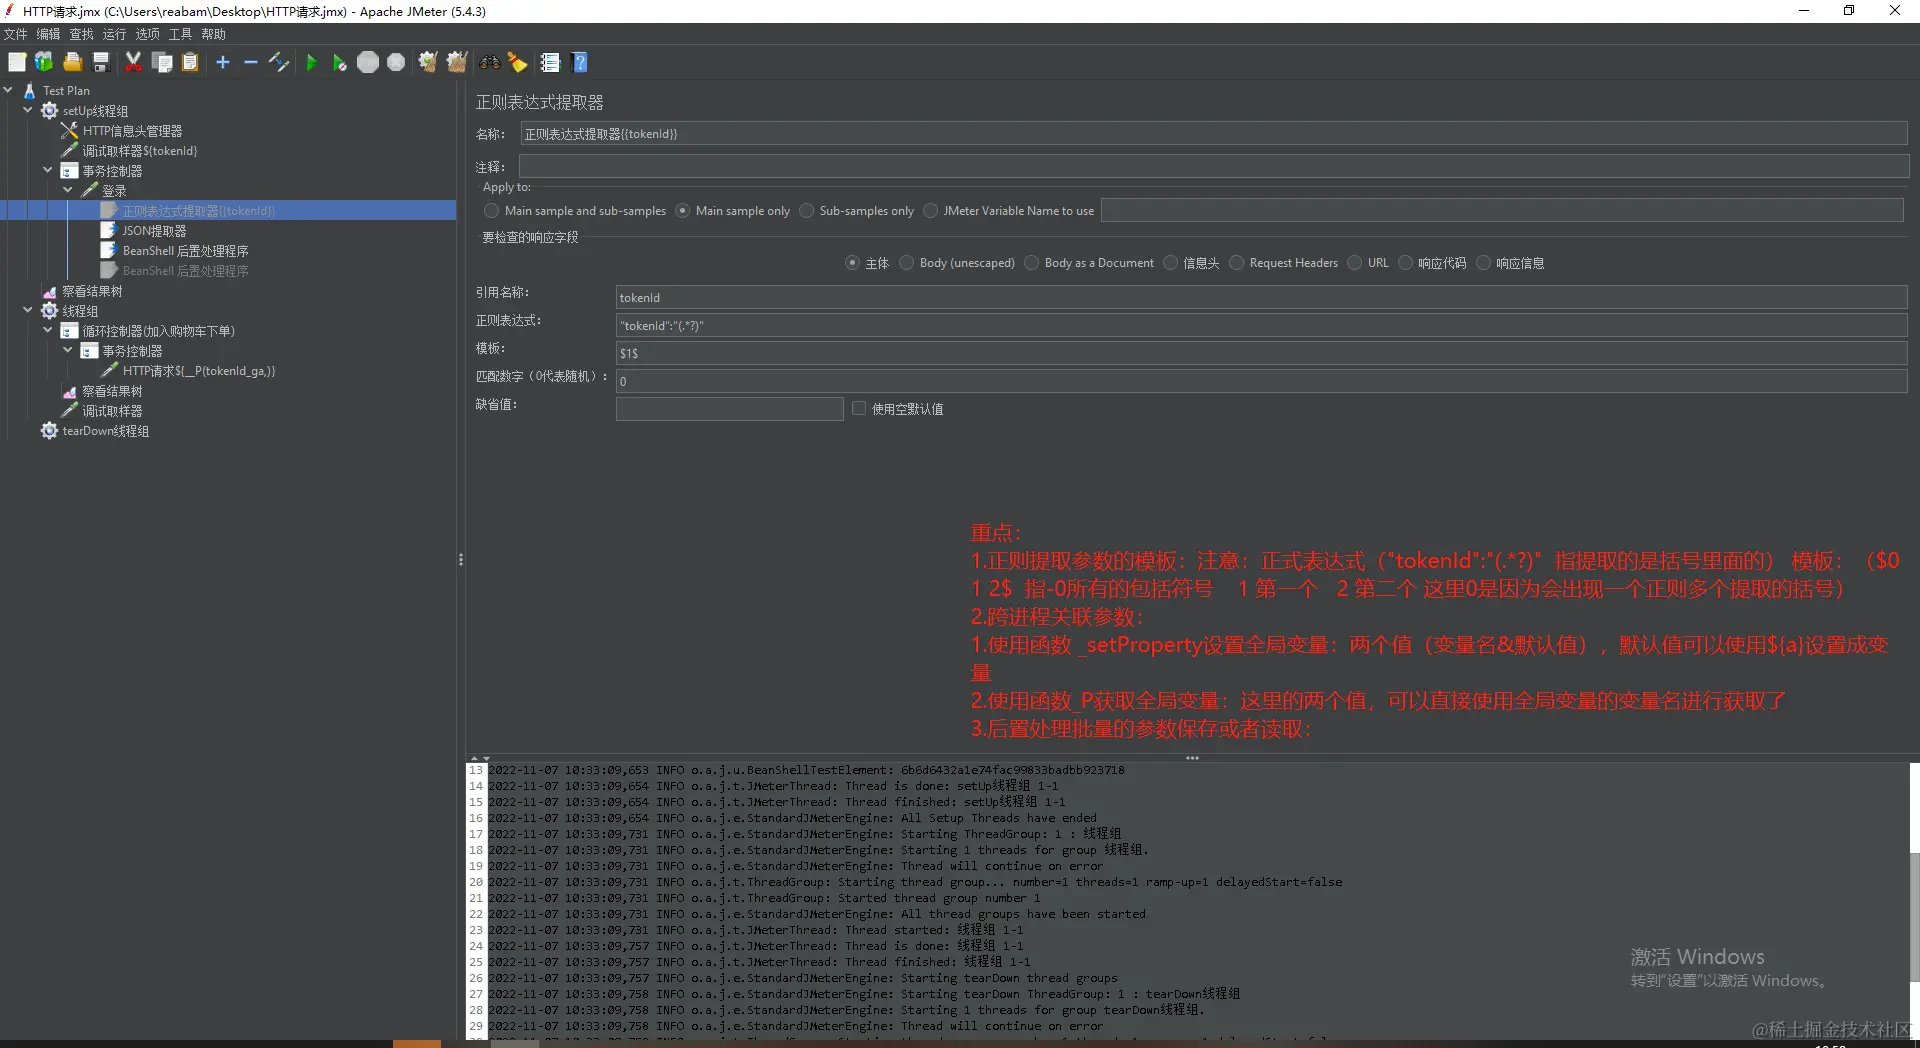Open the 工具 menu
The width and height of the screenshot is (1920, 1048).
(x=180, y=34)
